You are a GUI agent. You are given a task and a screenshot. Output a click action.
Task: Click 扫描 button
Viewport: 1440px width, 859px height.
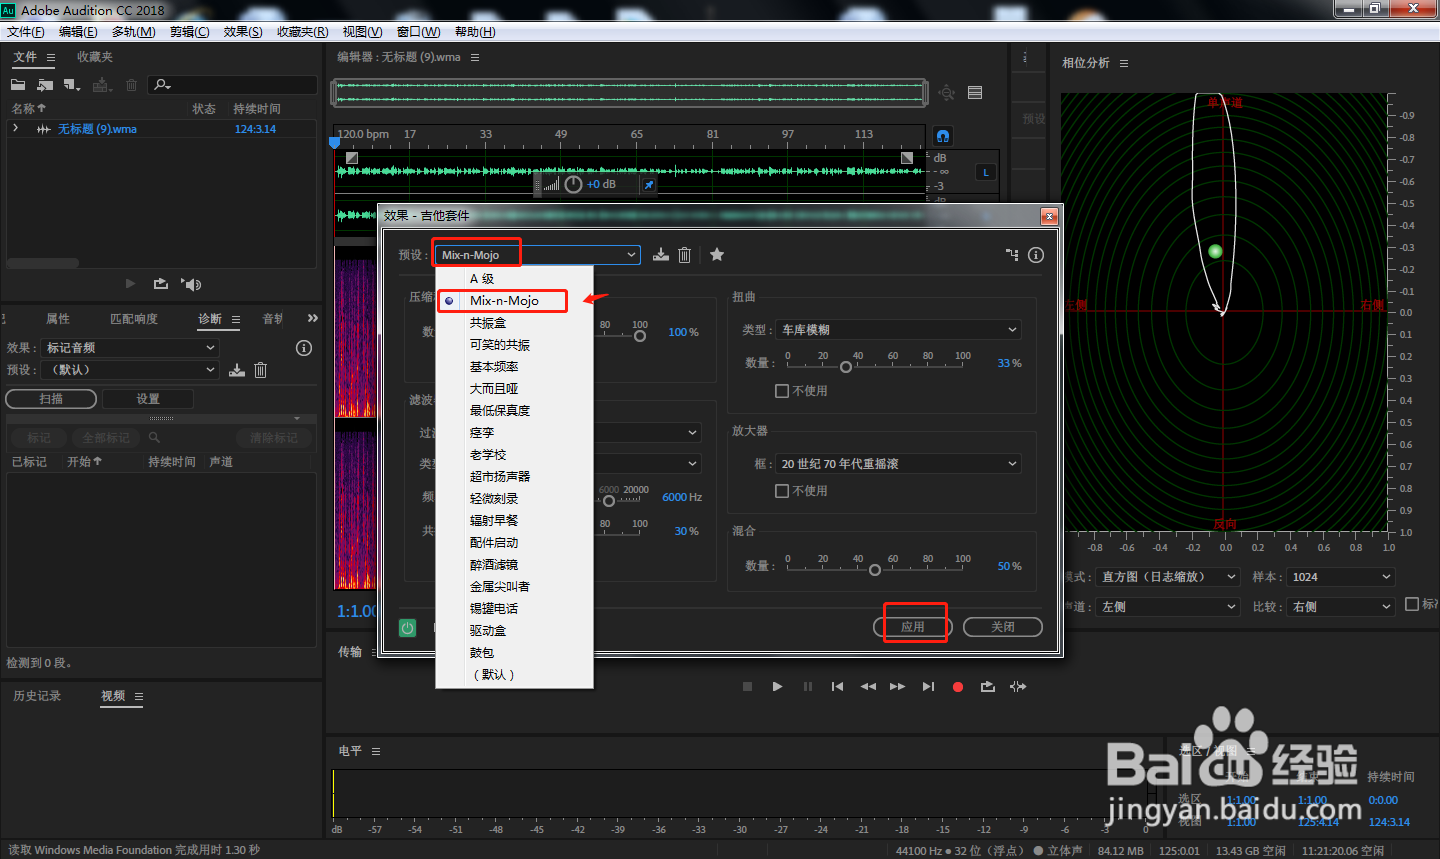(51, 399)
